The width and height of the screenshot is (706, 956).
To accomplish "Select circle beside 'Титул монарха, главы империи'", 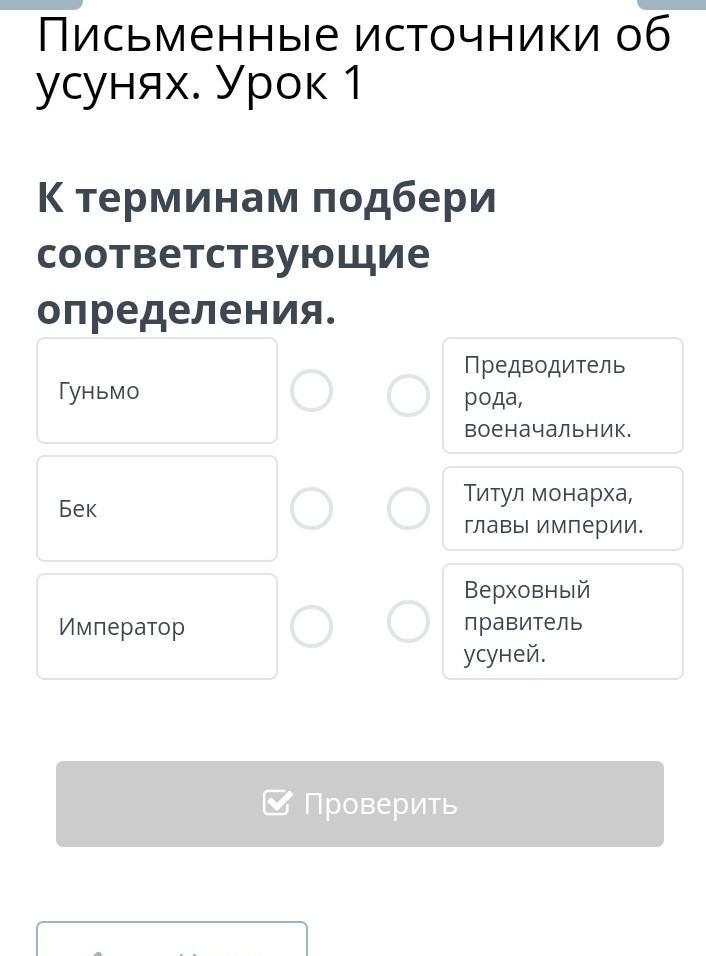I will 408,509.
